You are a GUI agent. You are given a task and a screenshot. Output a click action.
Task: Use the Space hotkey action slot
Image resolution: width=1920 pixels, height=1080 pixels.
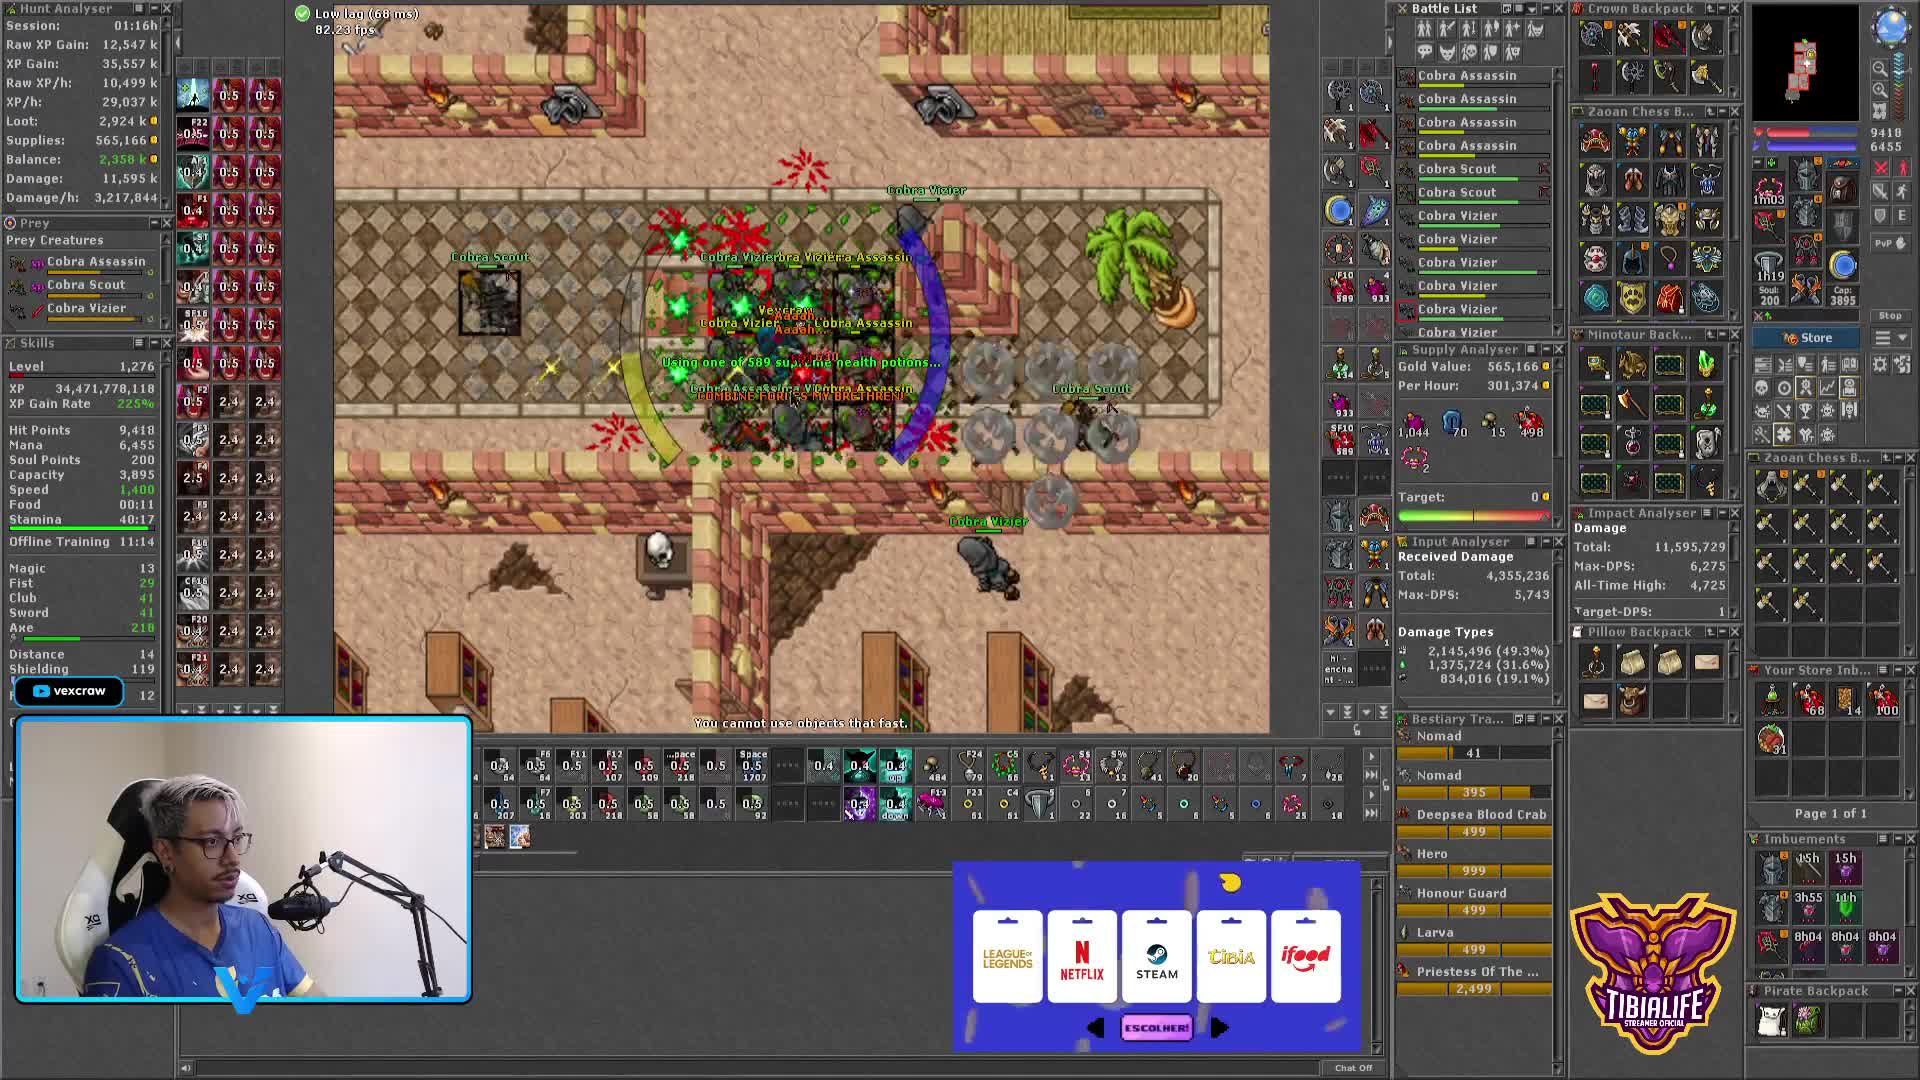click(x=752, y=766)
